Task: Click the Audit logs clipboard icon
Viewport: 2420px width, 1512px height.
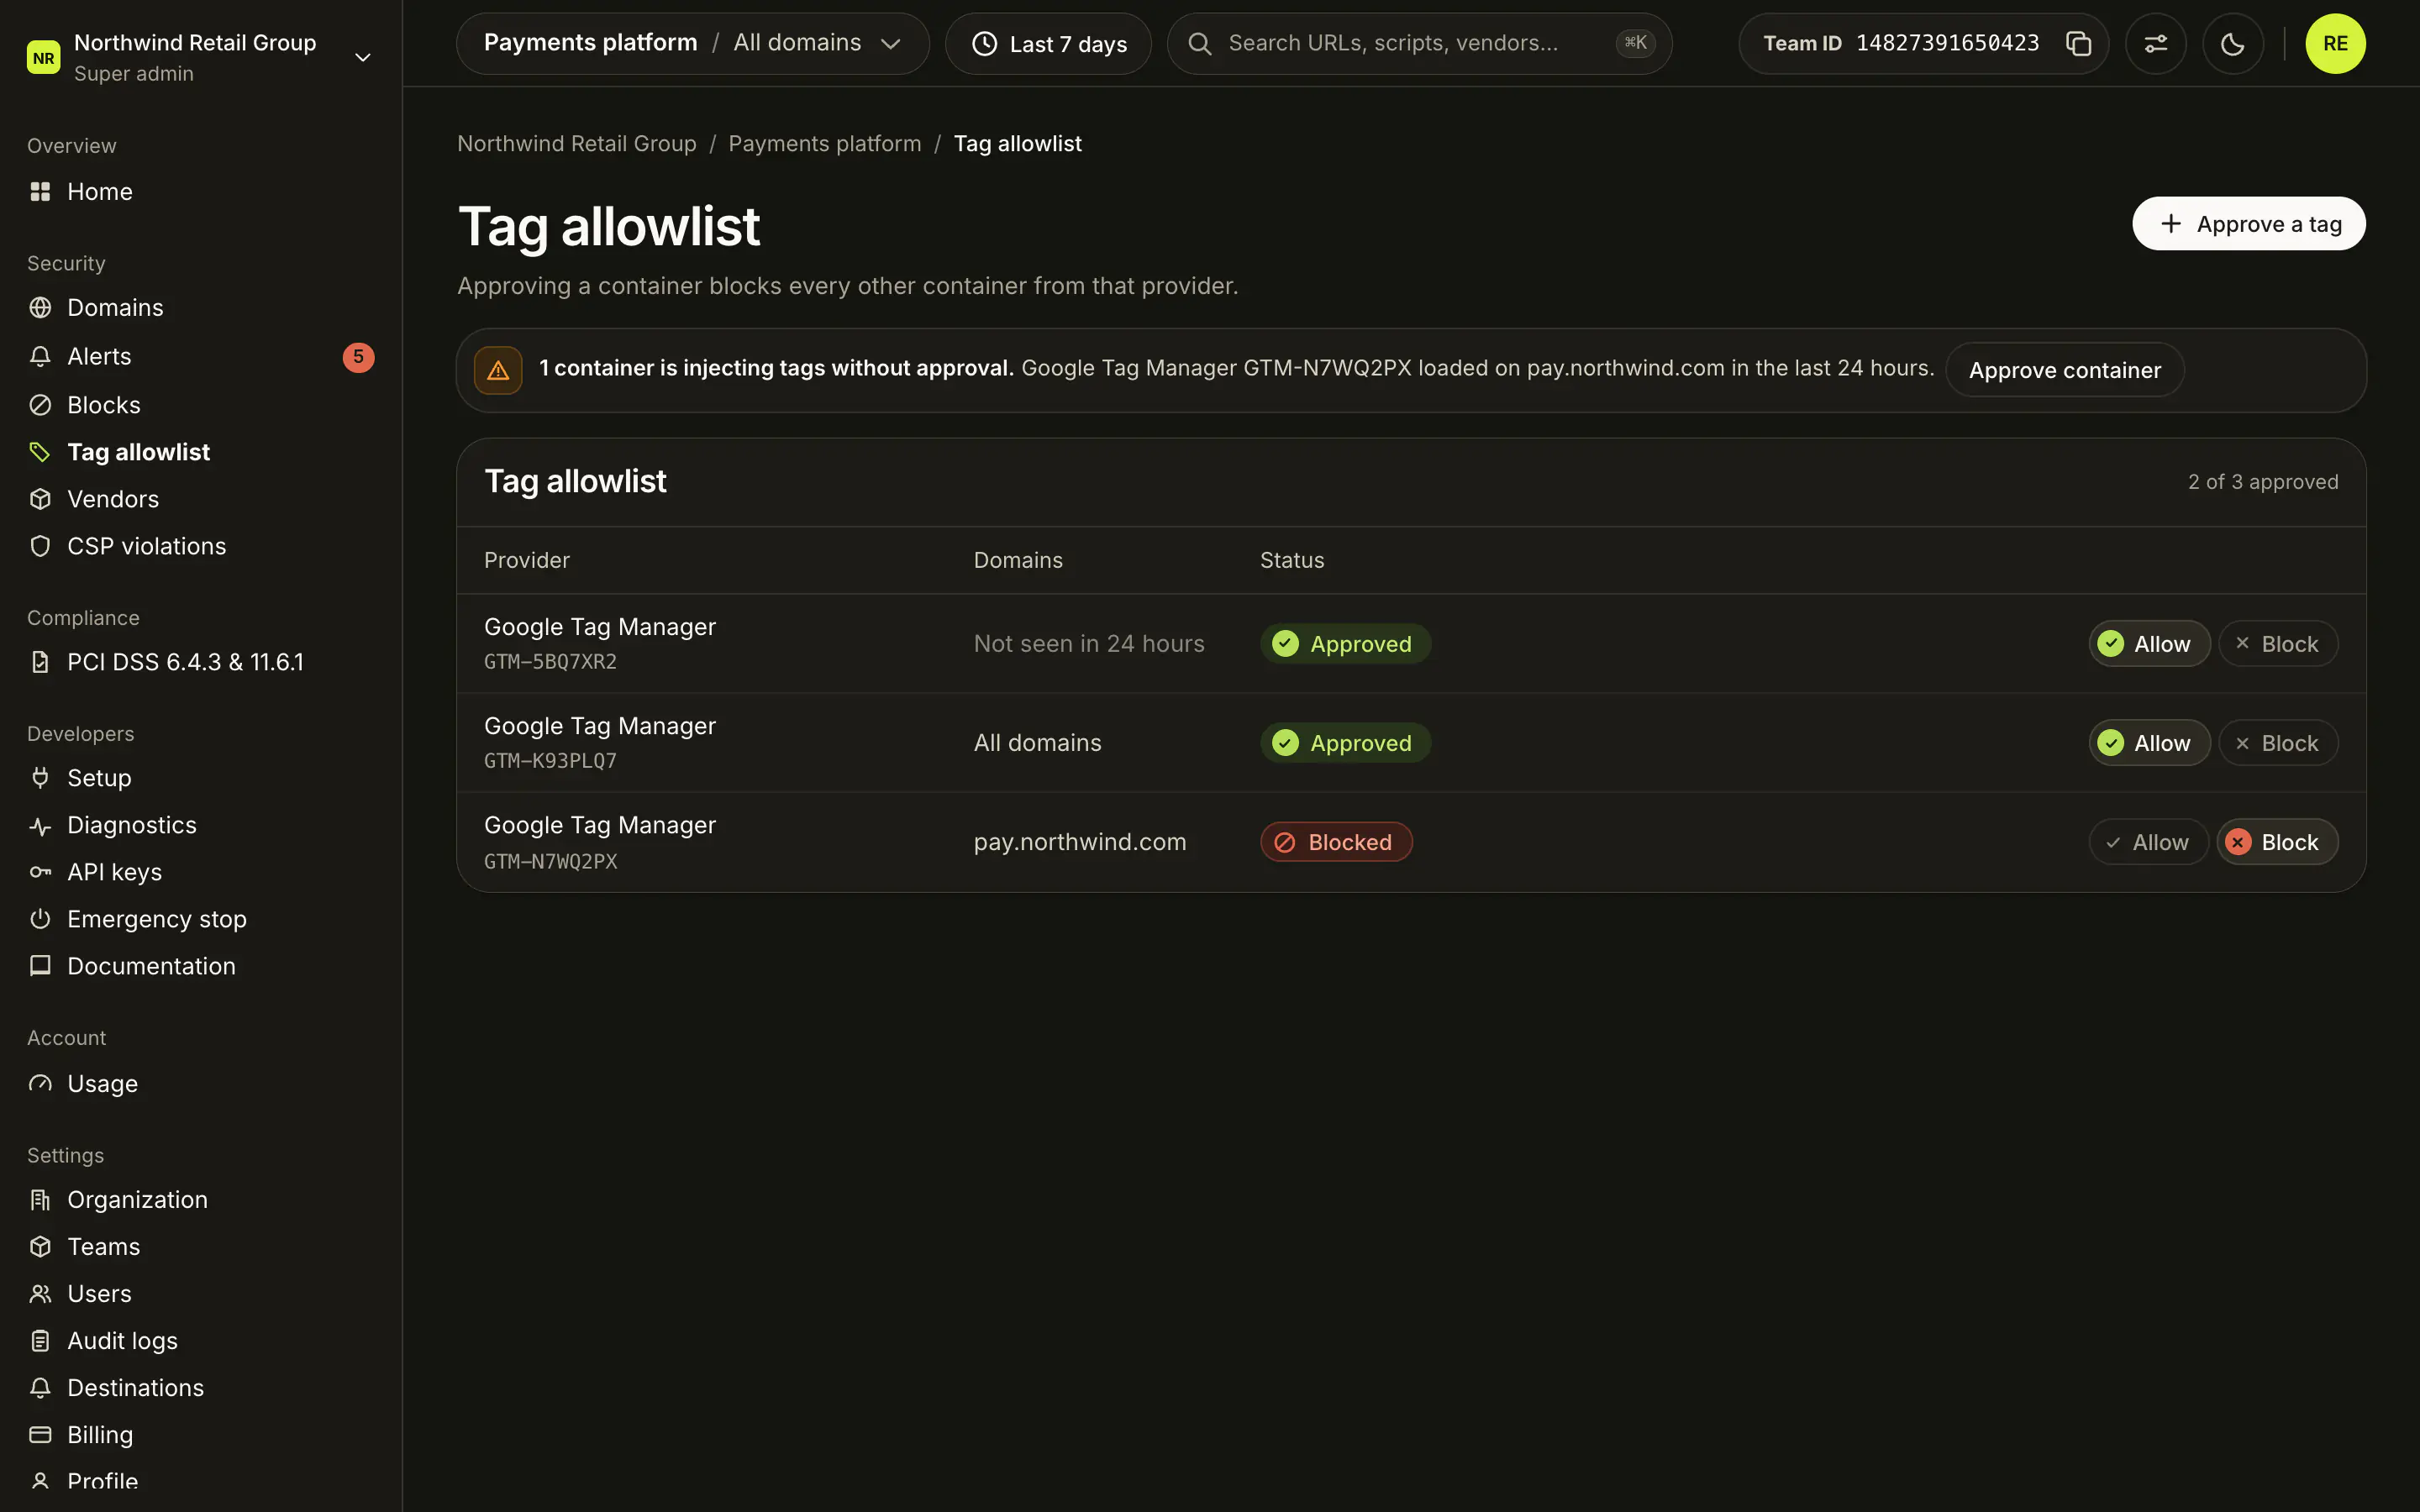Action: coord(40,1341)
